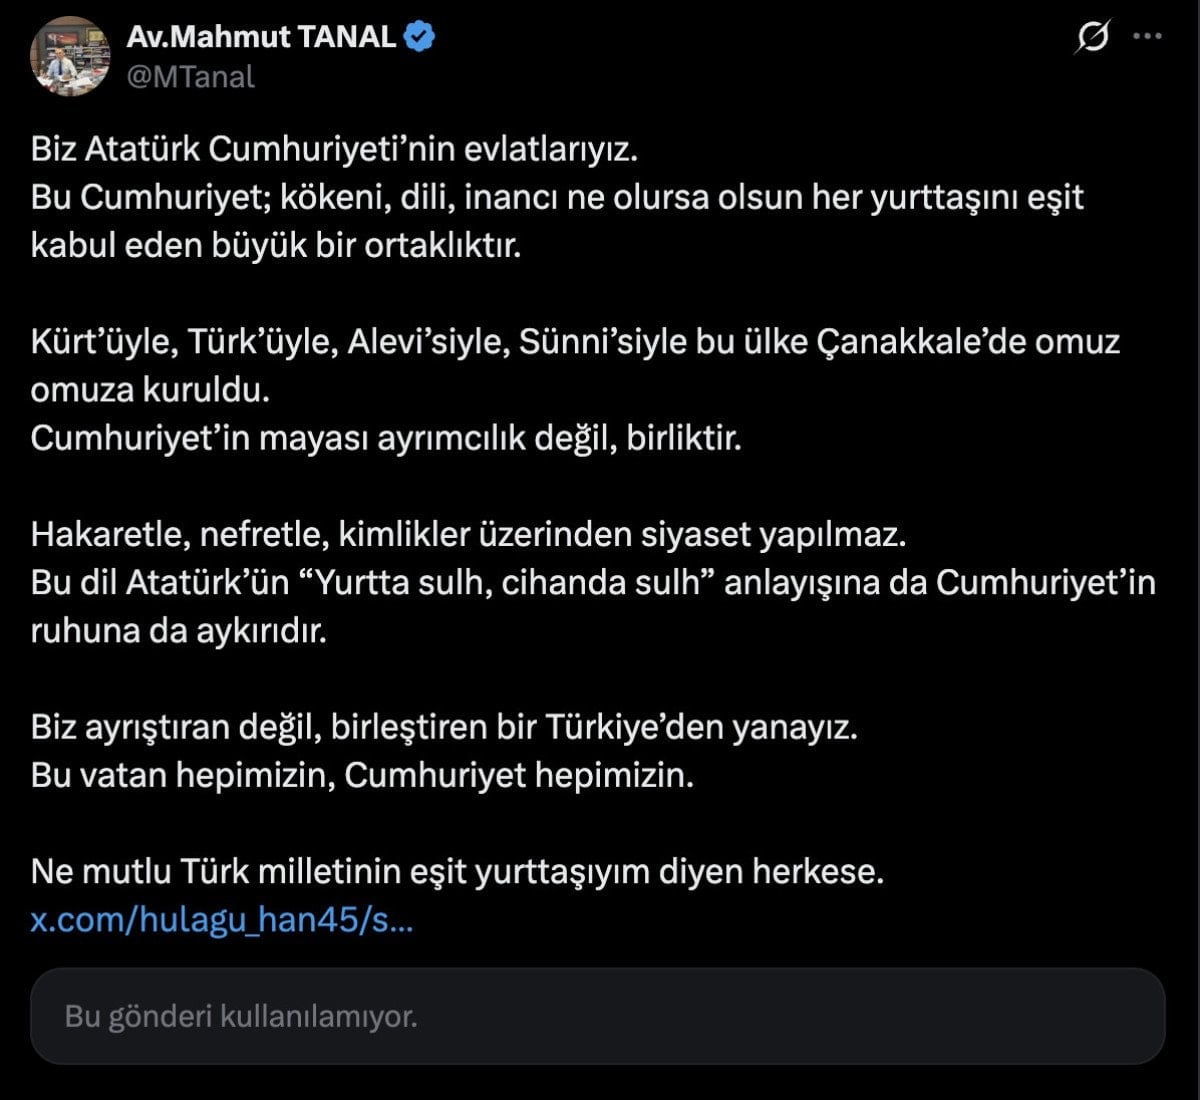Open Mahmut Tanal's profile avatar

tap(70, 56)
